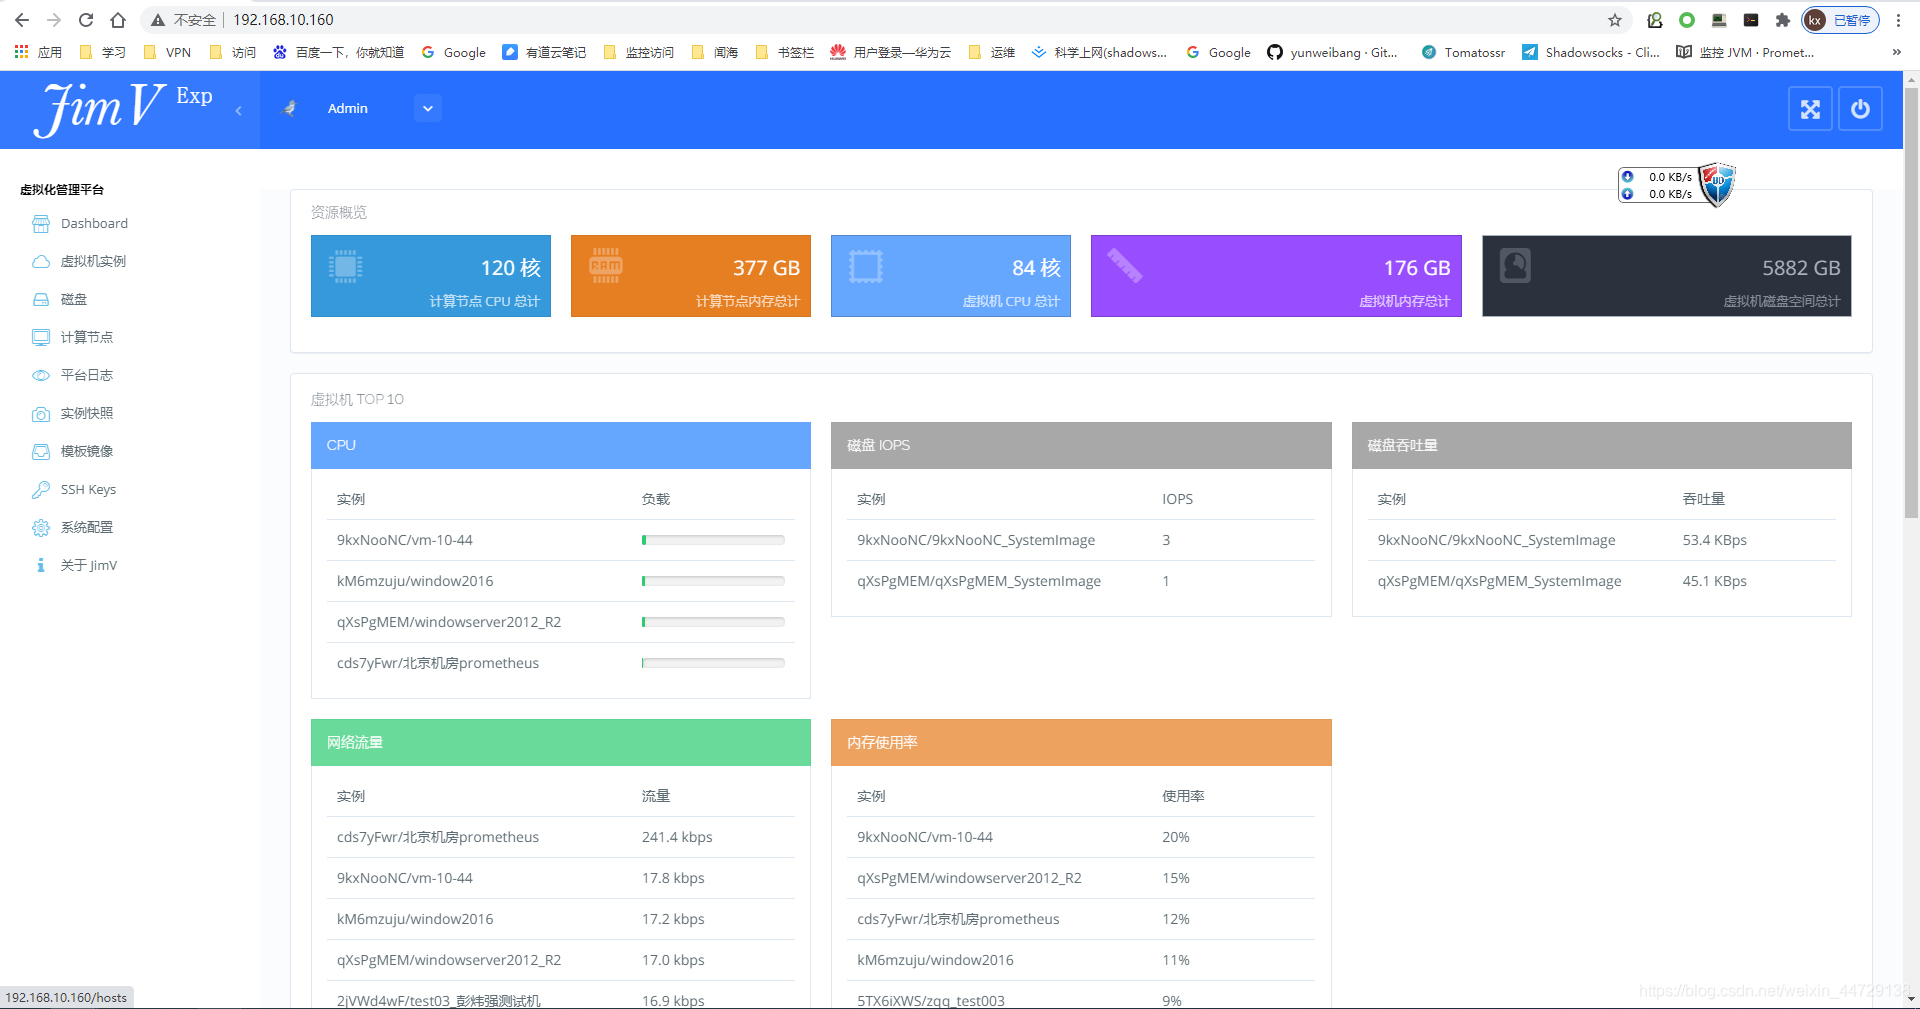The width and height of the screenshot is (1920, 1009).
Task: Open the profile avatar 已暂停 button
Action: coord(1841,20)
